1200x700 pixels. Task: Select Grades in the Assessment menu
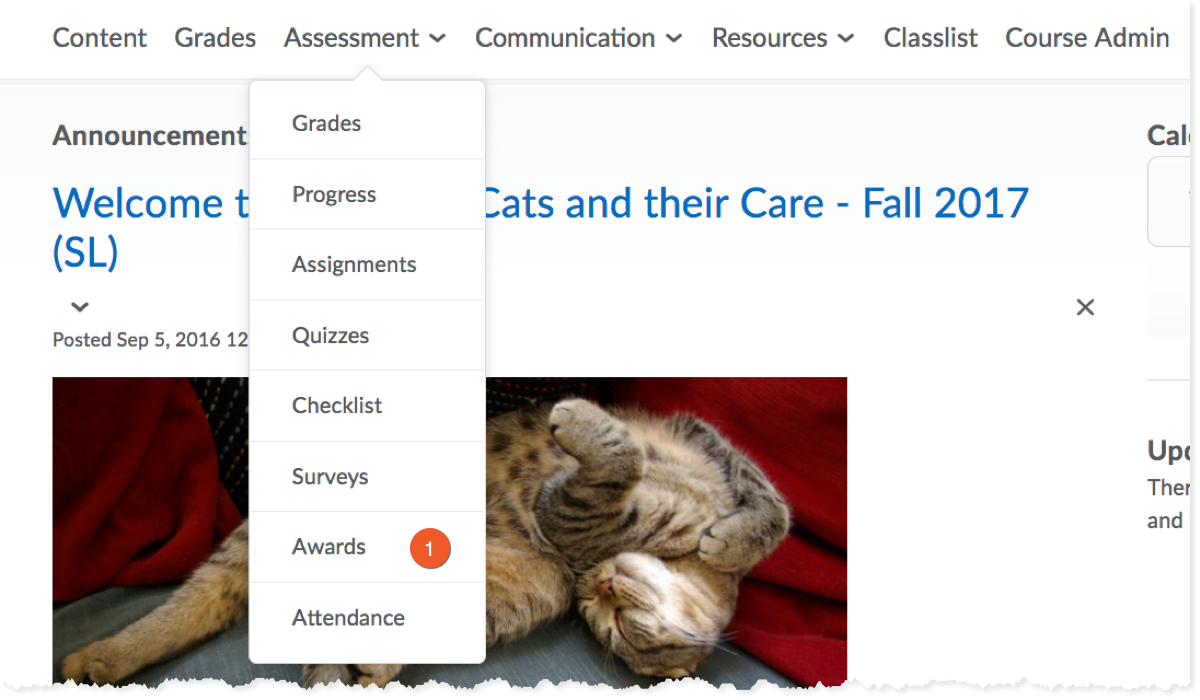326,124
